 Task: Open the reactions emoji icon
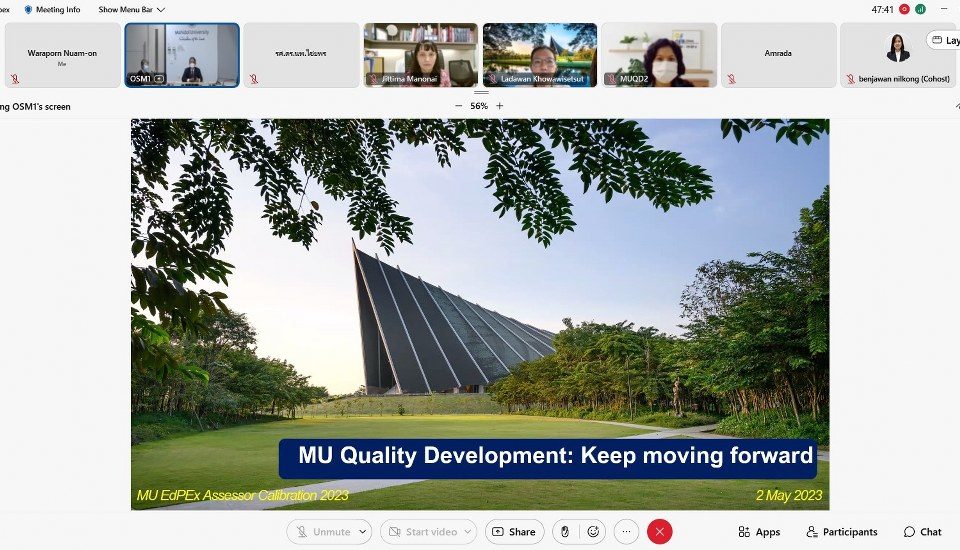(593, 532)
